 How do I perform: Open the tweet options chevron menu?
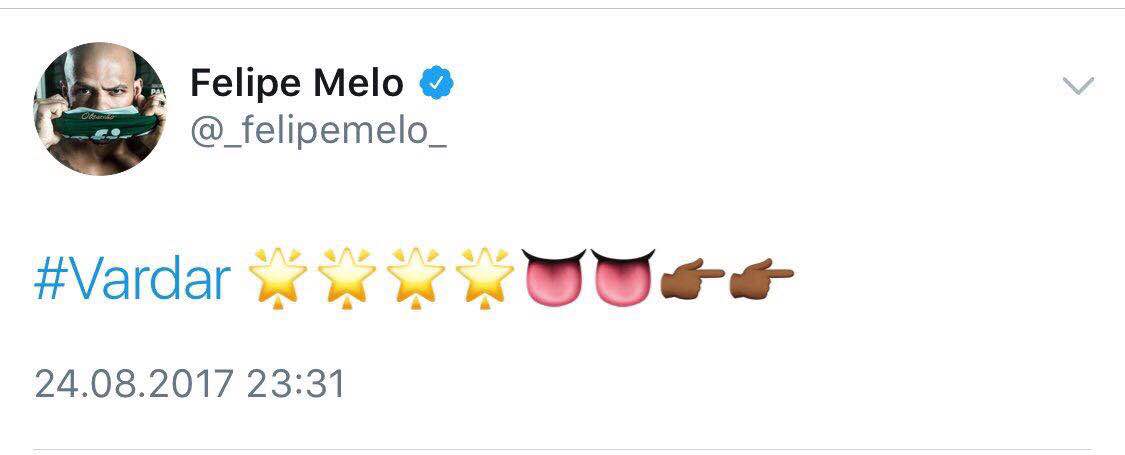coord(1077,86)
